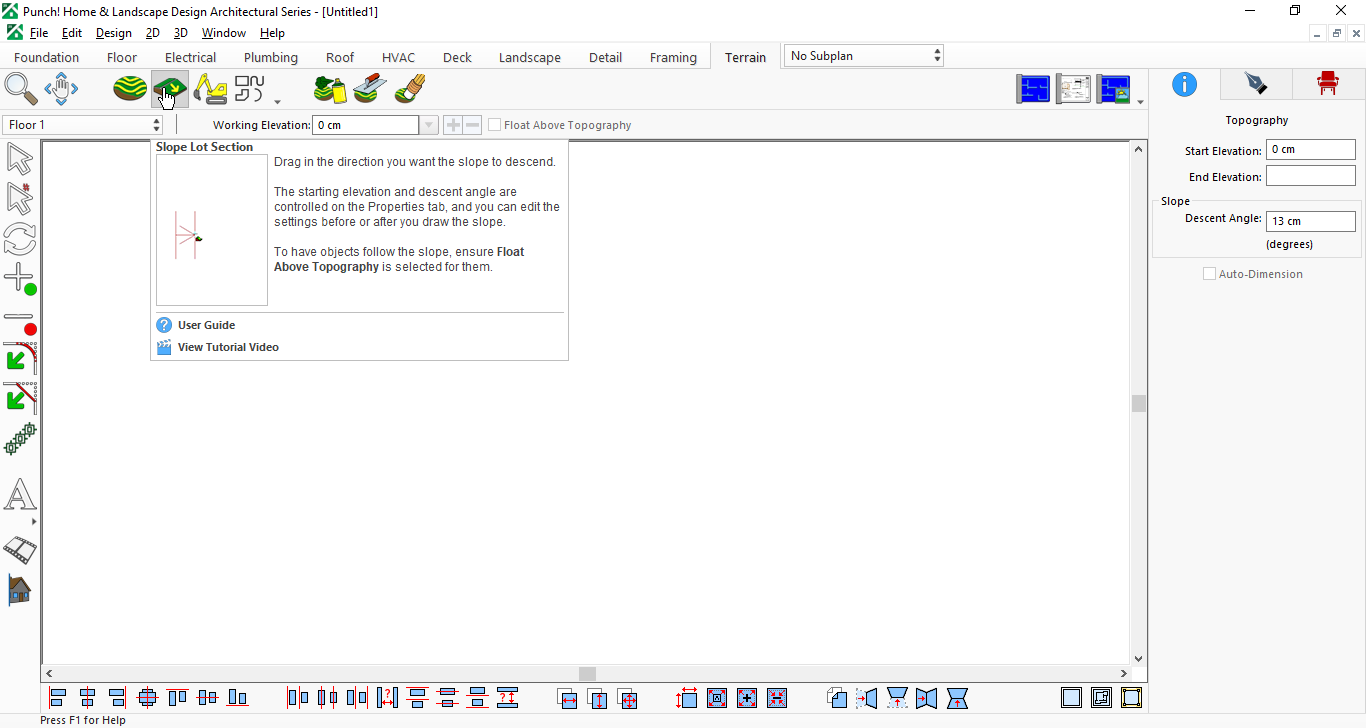Expand the Working Elevation dropdown arrow

pos(429,125)
